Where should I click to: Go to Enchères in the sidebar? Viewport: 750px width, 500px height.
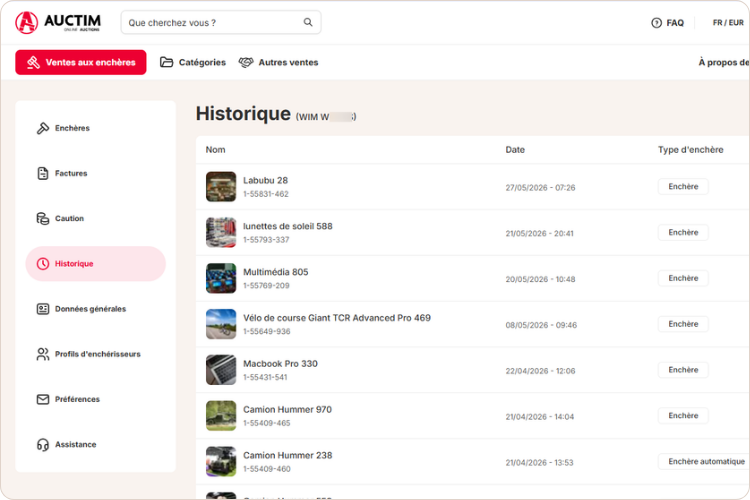pos(96,128)
